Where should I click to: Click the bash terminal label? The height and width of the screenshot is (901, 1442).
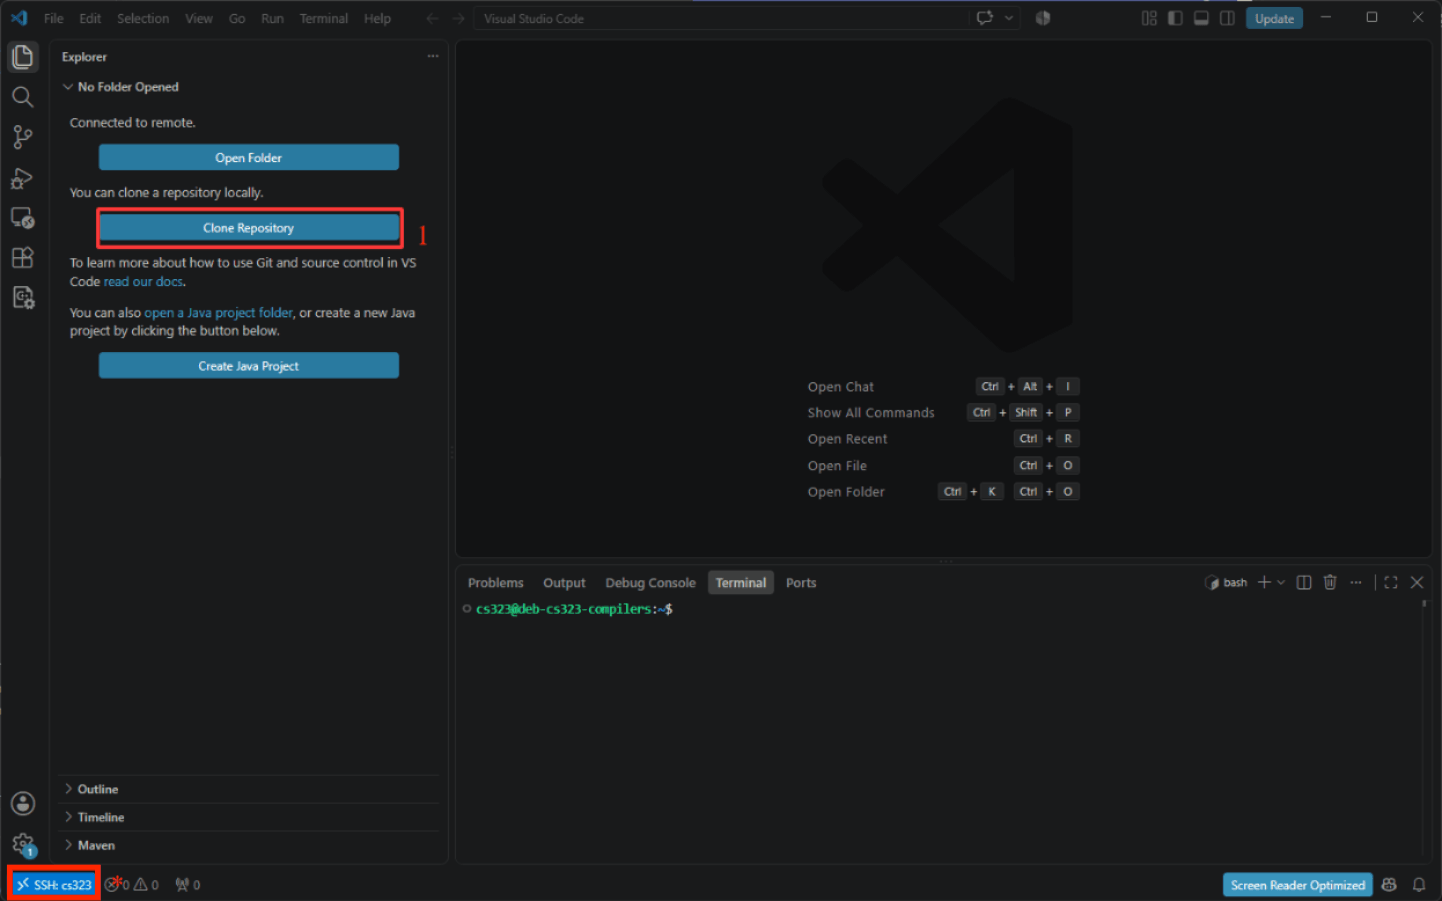point(1226,582)
